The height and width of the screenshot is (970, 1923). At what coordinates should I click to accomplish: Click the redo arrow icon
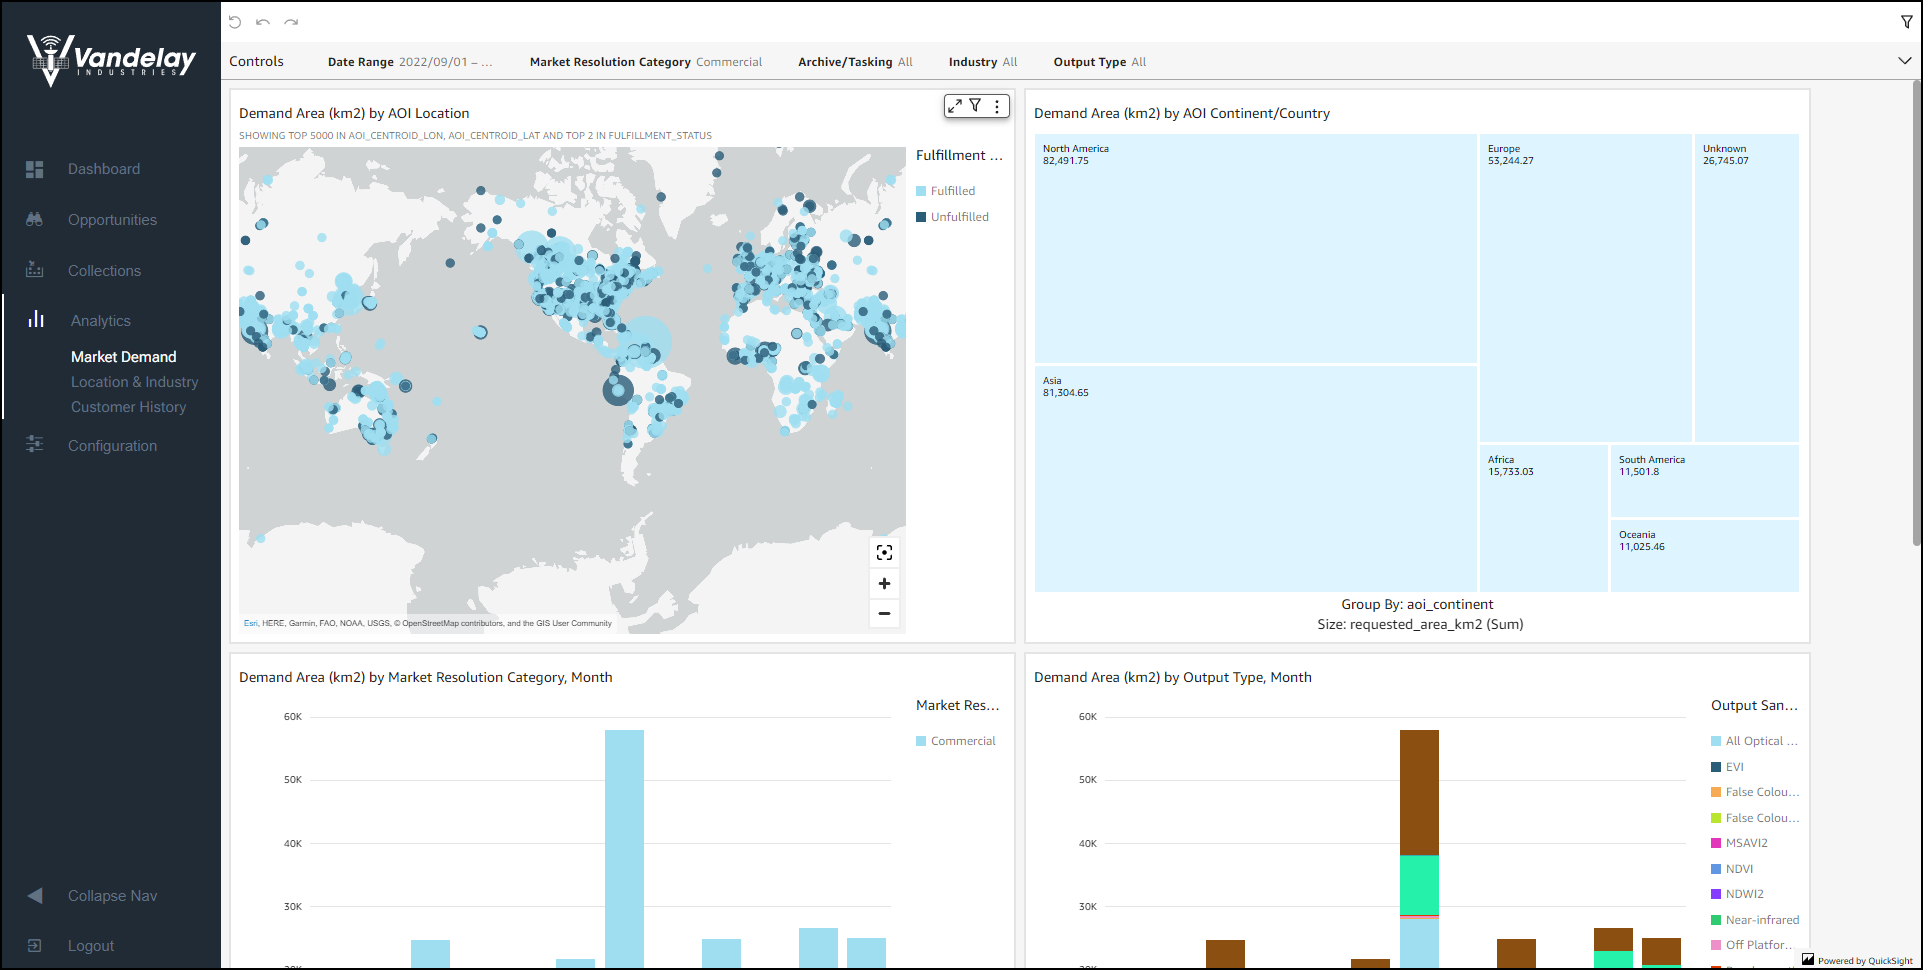point(291,22)
